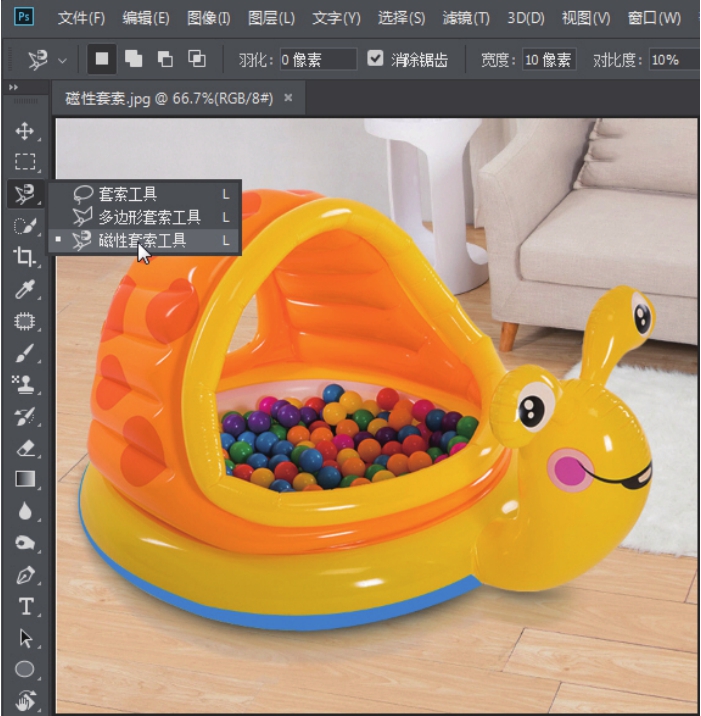Select the Ellipse shape tool
This screenshot has width=701, height=716.
click(x=25, y=669)
